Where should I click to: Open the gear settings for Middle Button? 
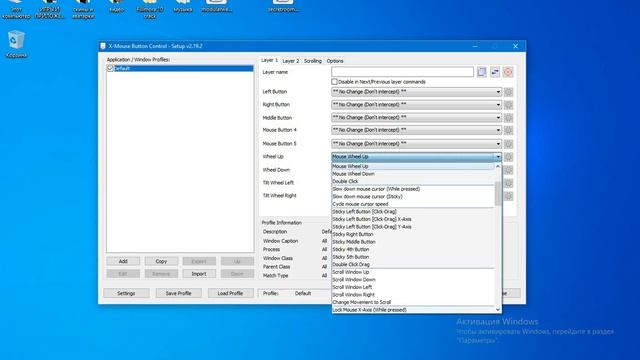508,118
